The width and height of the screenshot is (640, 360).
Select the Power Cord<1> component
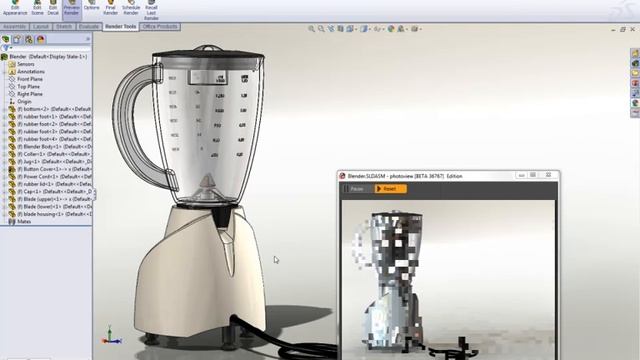50,176
